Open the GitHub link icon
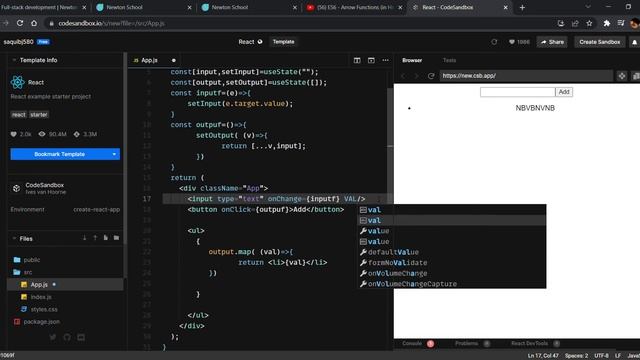640x360 pixels. 67,337
